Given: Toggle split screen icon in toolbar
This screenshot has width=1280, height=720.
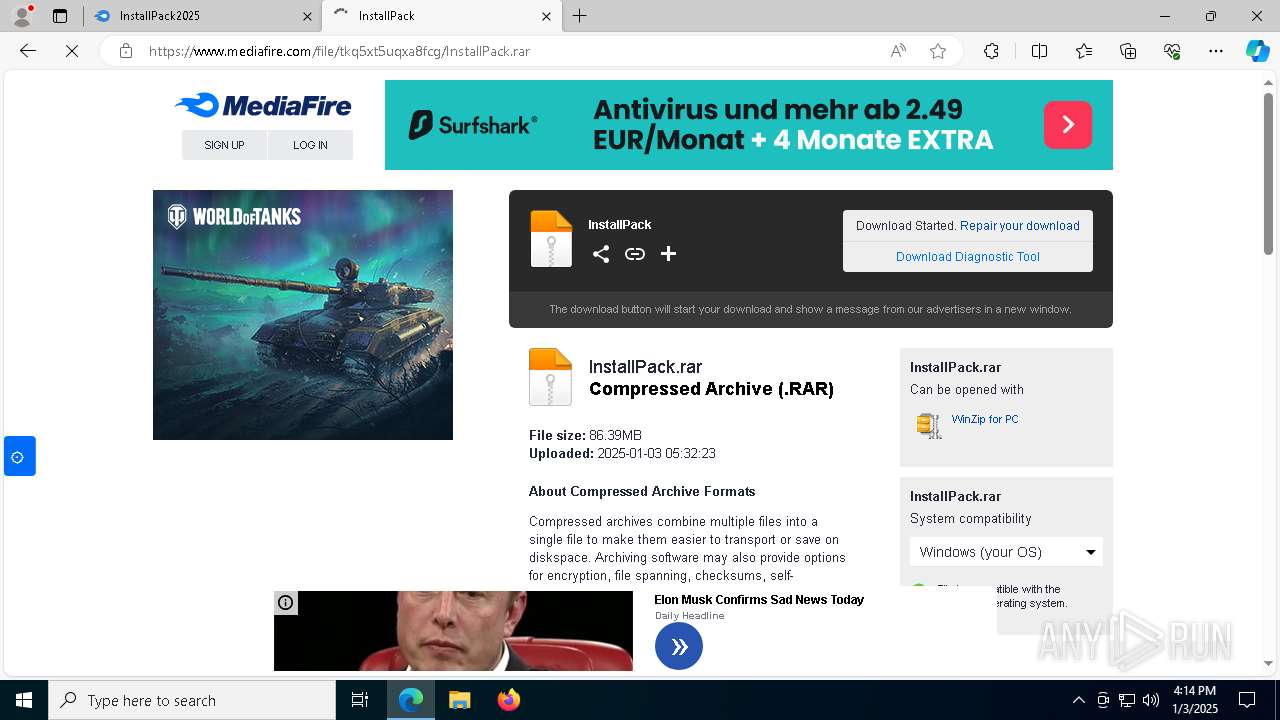Looking at the screenshot, I should point(1039,51).
